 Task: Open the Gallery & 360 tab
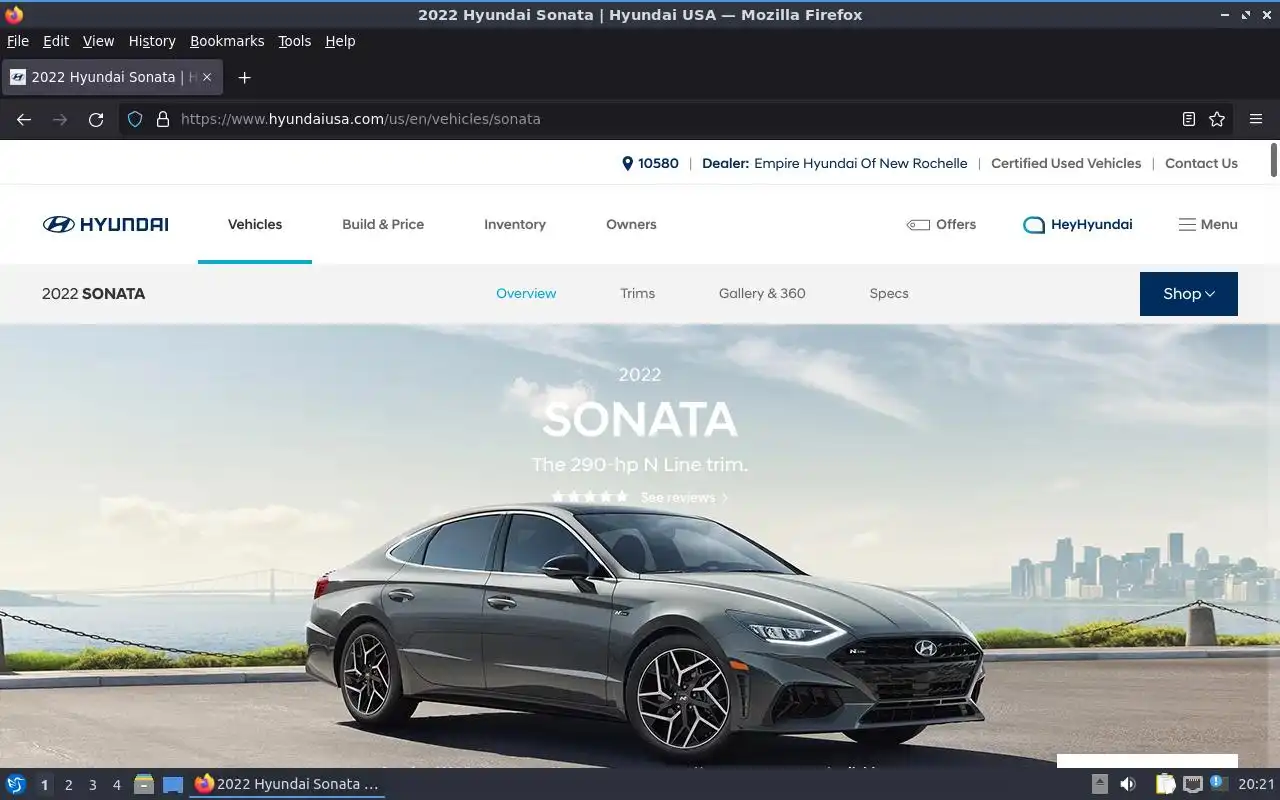click(762, 293)
